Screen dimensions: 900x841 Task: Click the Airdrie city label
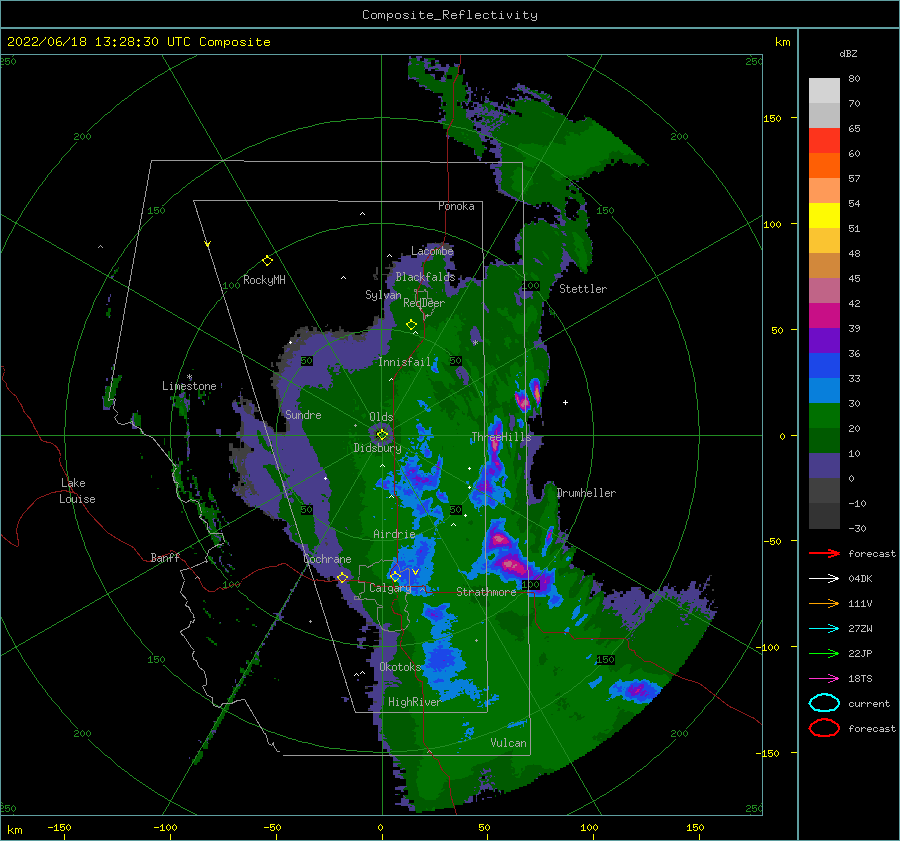click(394, 534)
